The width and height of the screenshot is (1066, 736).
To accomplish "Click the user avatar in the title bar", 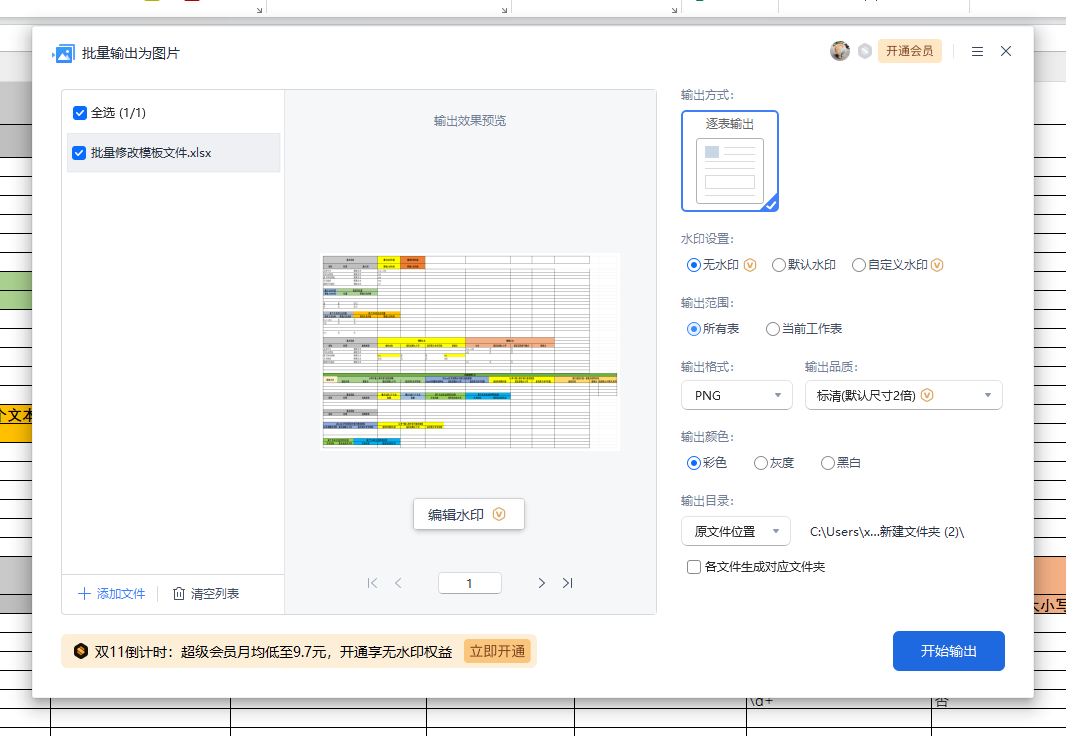I will pos(840,51).
